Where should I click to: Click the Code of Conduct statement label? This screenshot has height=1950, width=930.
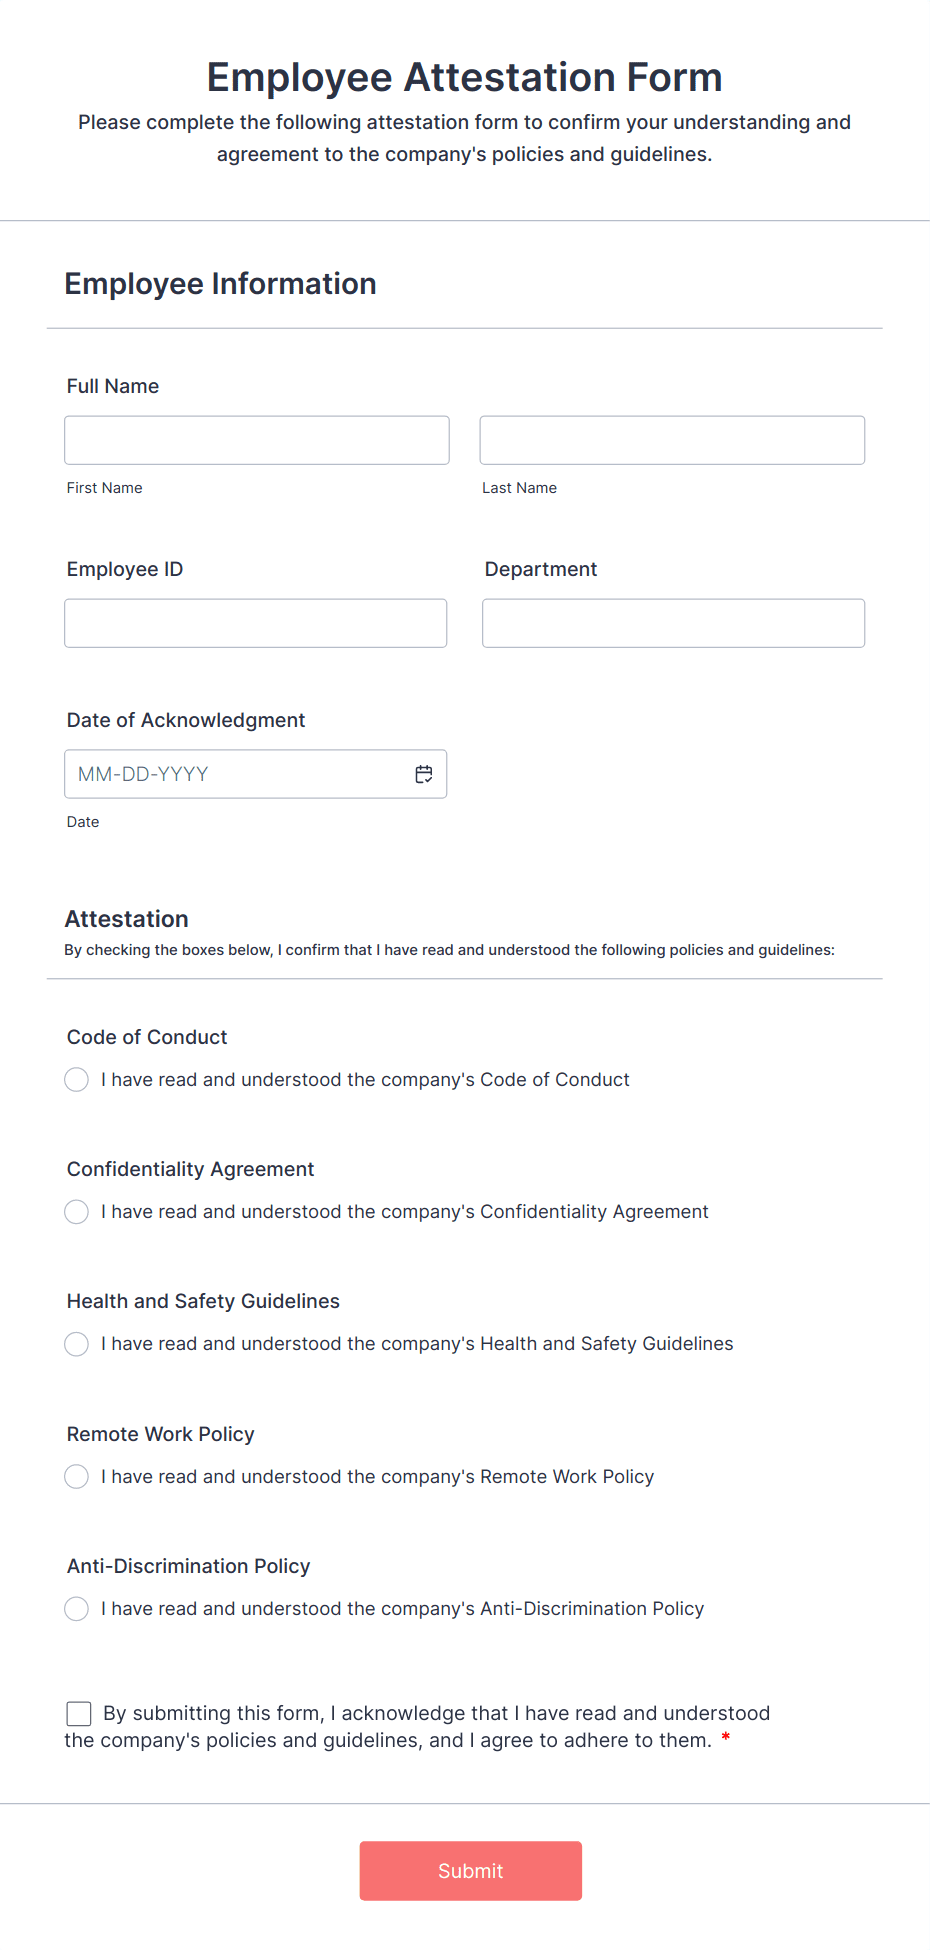pos(365,1079)
